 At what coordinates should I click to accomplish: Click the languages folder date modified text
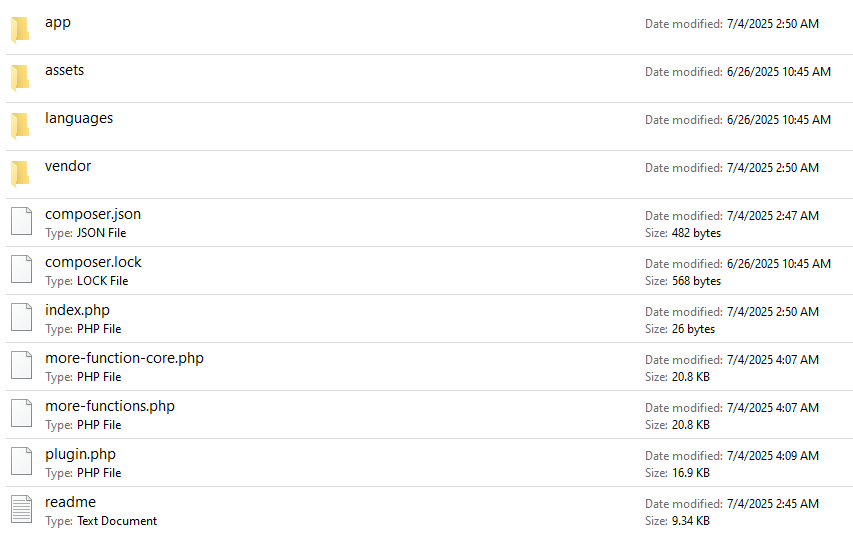pos(737,120)
